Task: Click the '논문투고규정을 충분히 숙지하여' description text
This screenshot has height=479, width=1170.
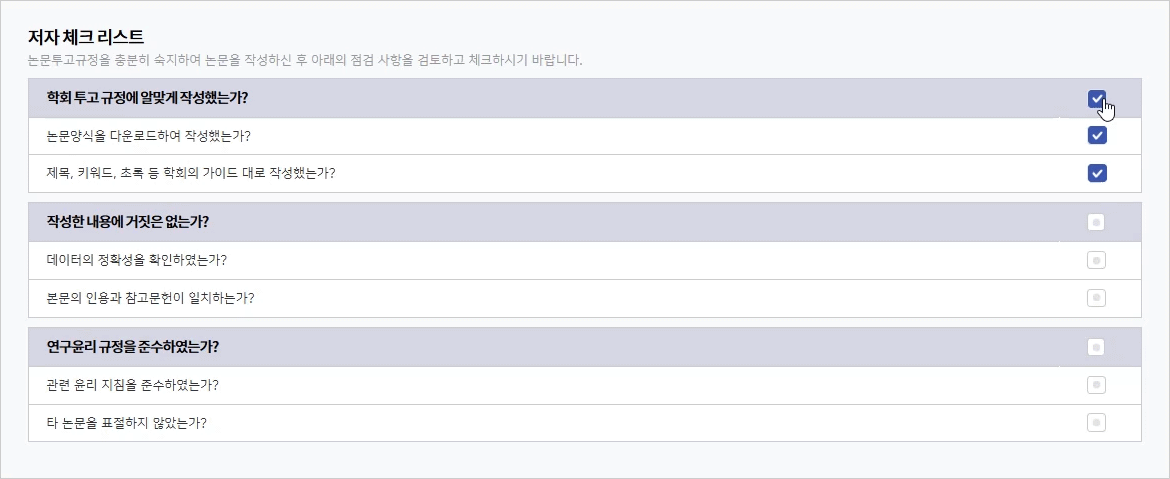Action: tap(305, 60)
